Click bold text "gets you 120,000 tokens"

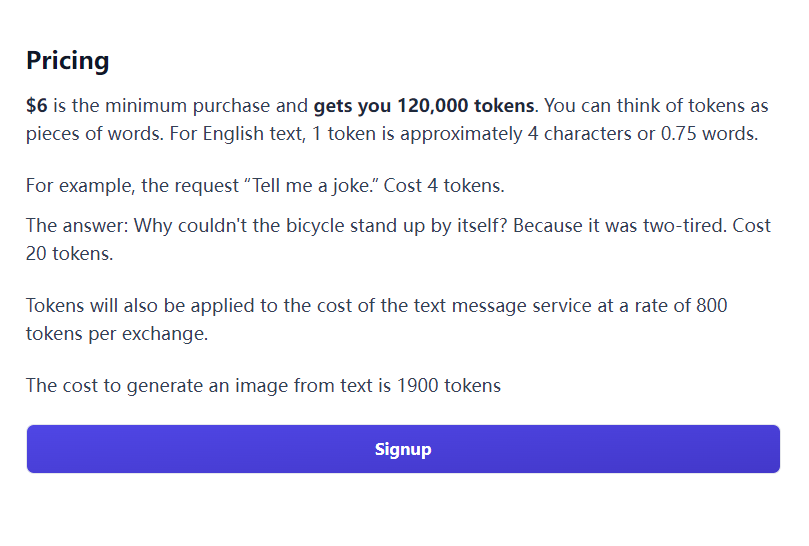tap(424, 106)
